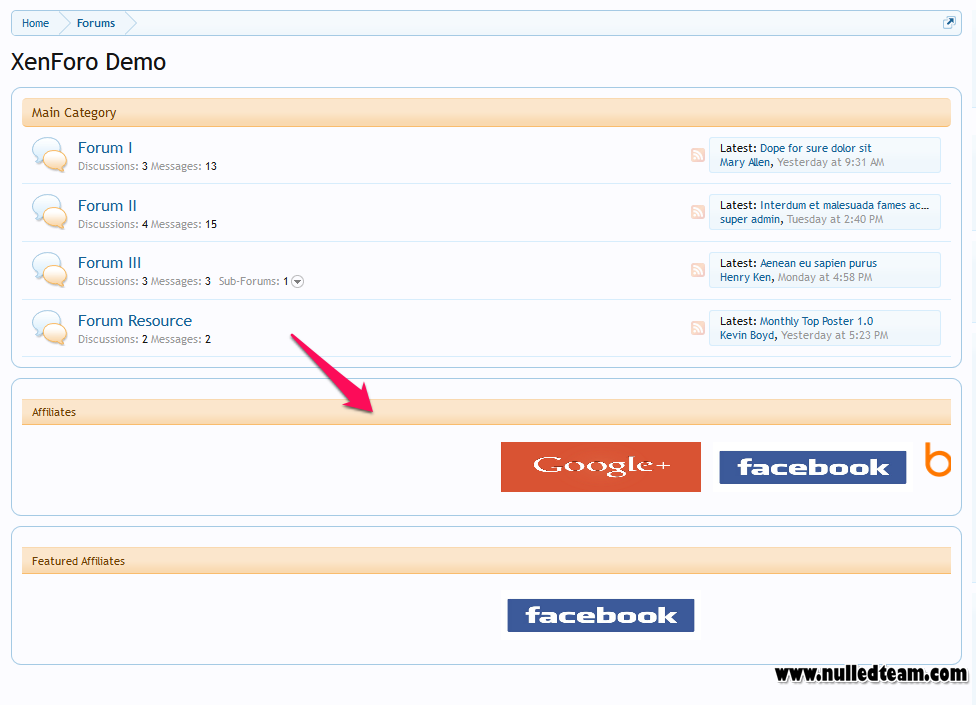This screenshot has width=976, height=705.
Task: Open latest thread 'Dope for sure dolor sit'
Action: (x=815, y=148)
